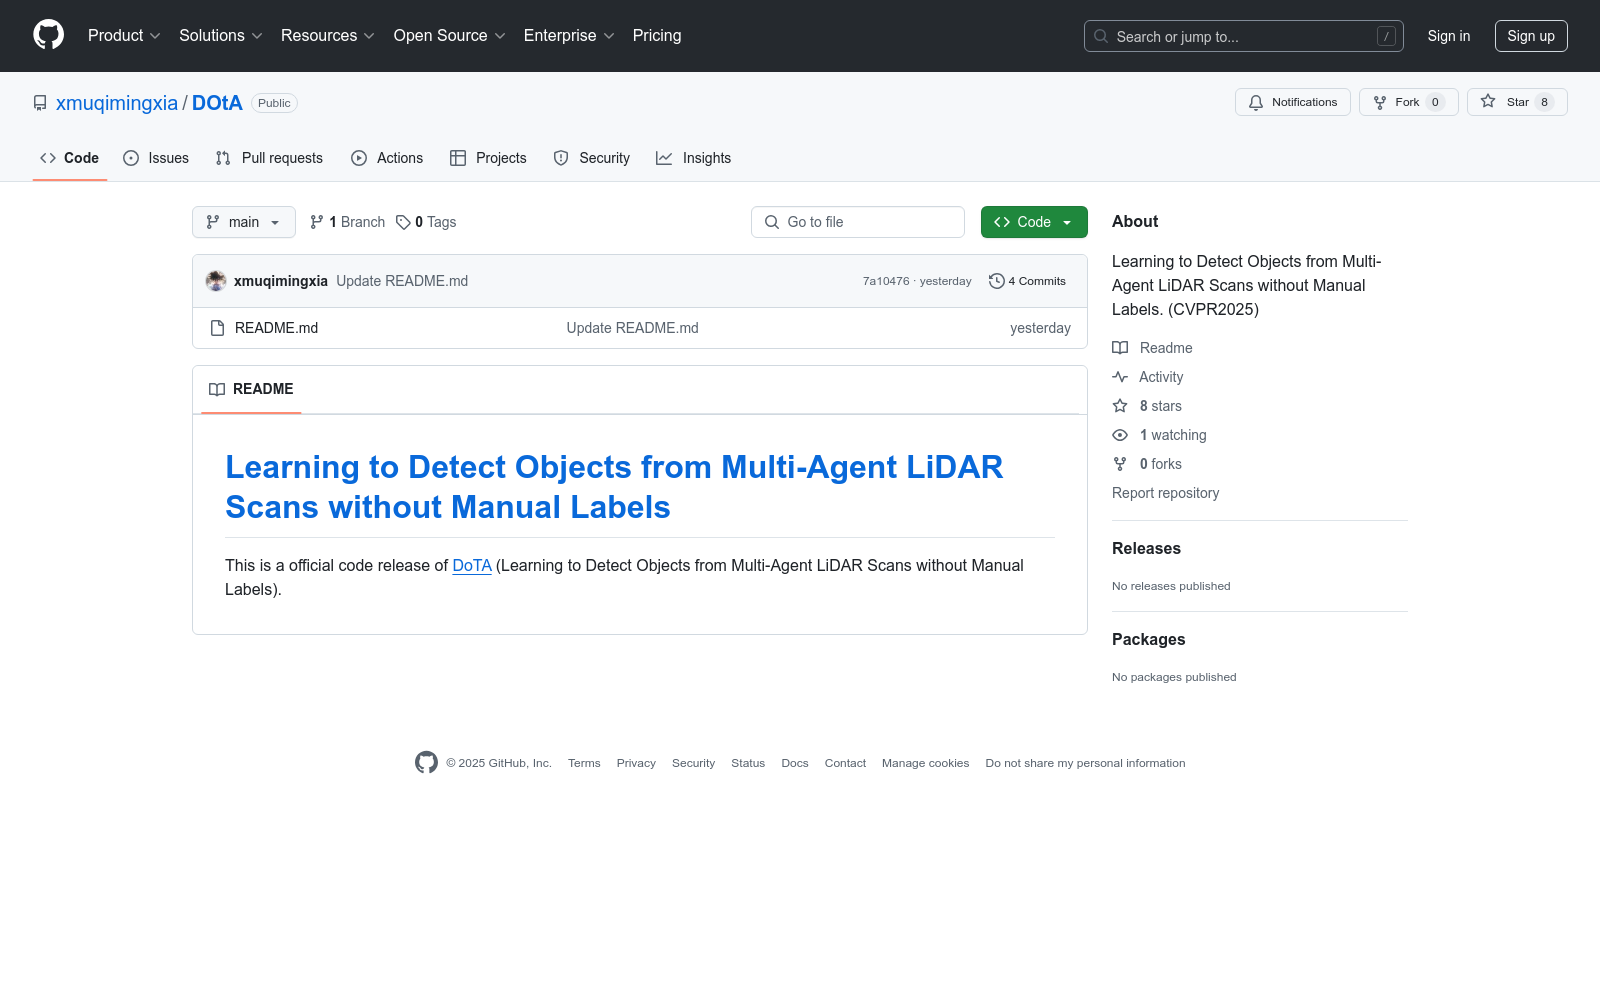Click the GitHub logo in header

point(48,35)
